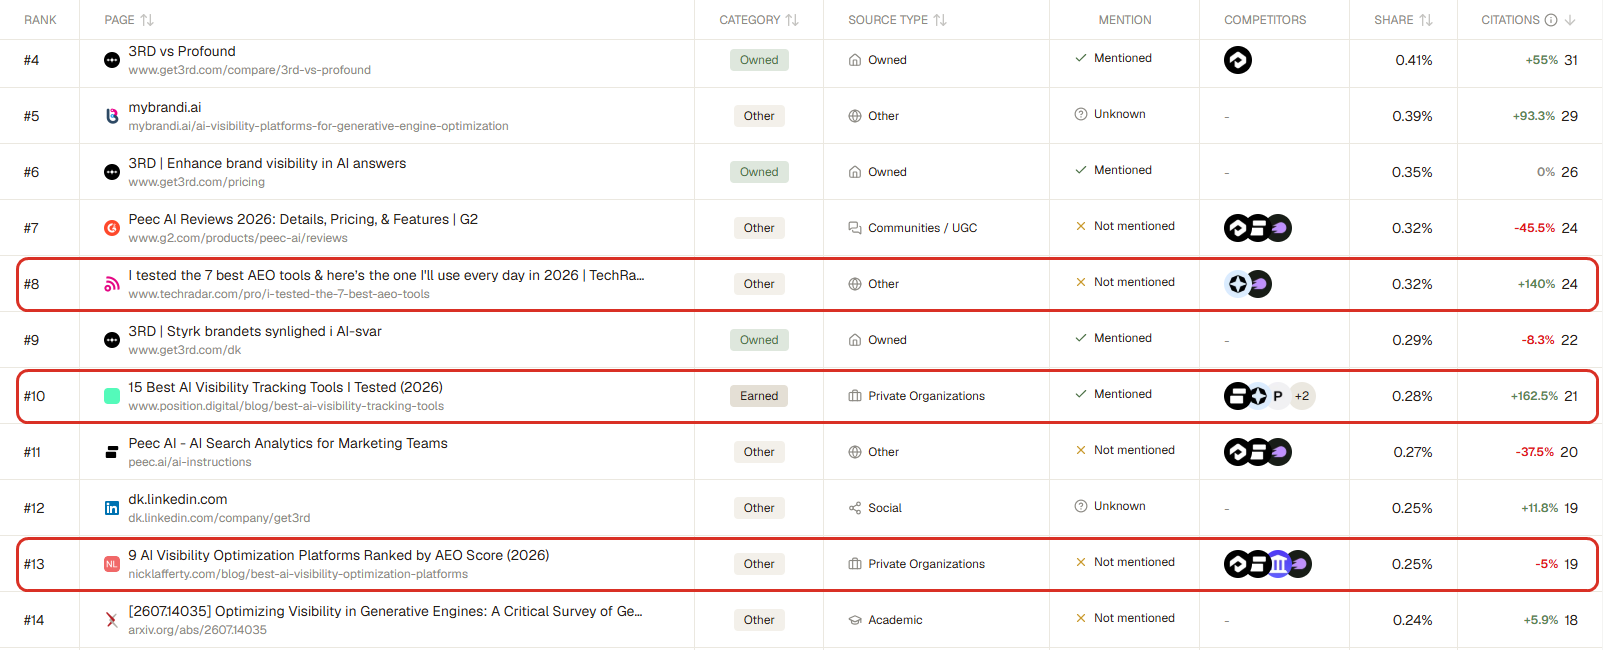Screen dimensions: 1603x650
Task: Click the +2 competitors badge
Action: click(1302, 396)
